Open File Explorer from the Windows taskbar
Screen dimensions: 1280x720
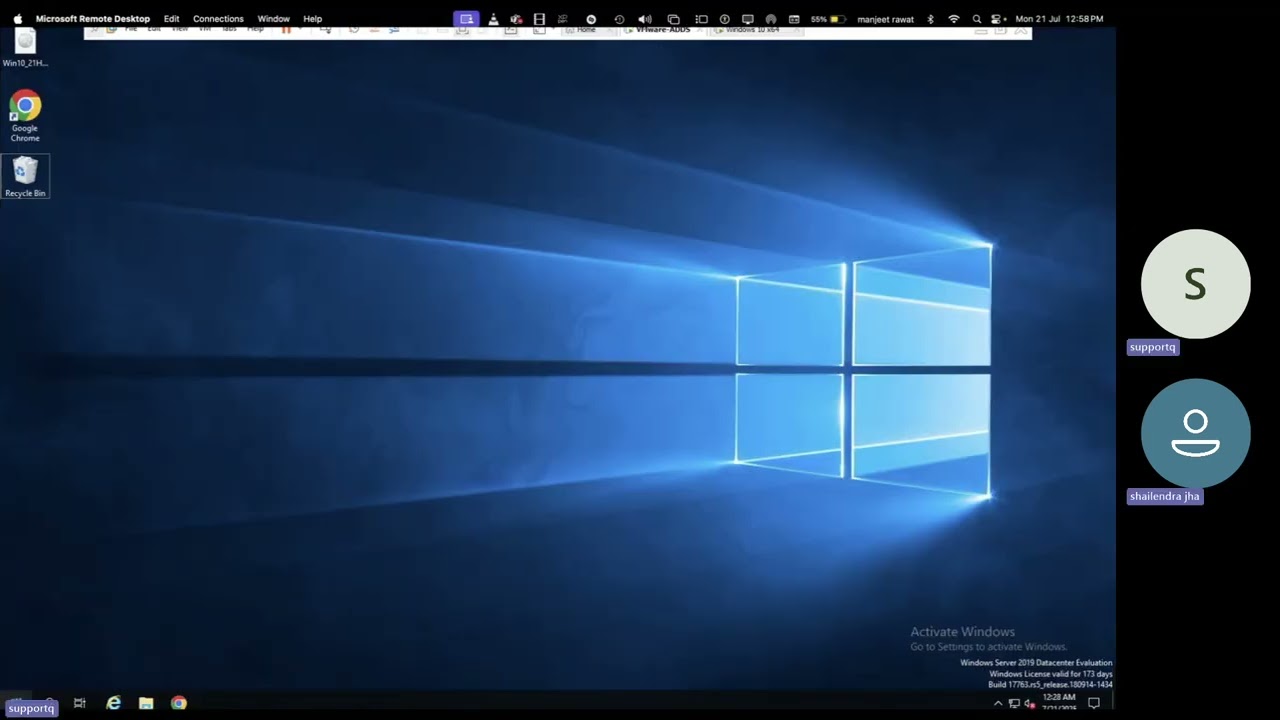pyautogui.click(x=146, y=703)
